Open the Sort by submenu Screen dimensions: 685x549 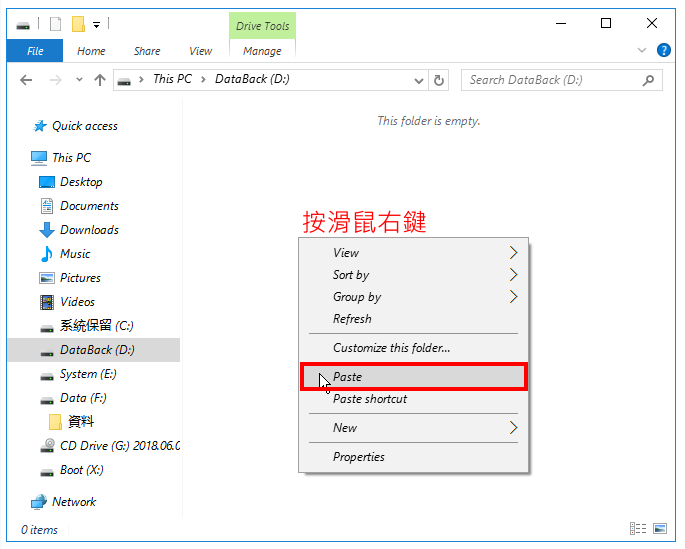[x=413, y=275]
